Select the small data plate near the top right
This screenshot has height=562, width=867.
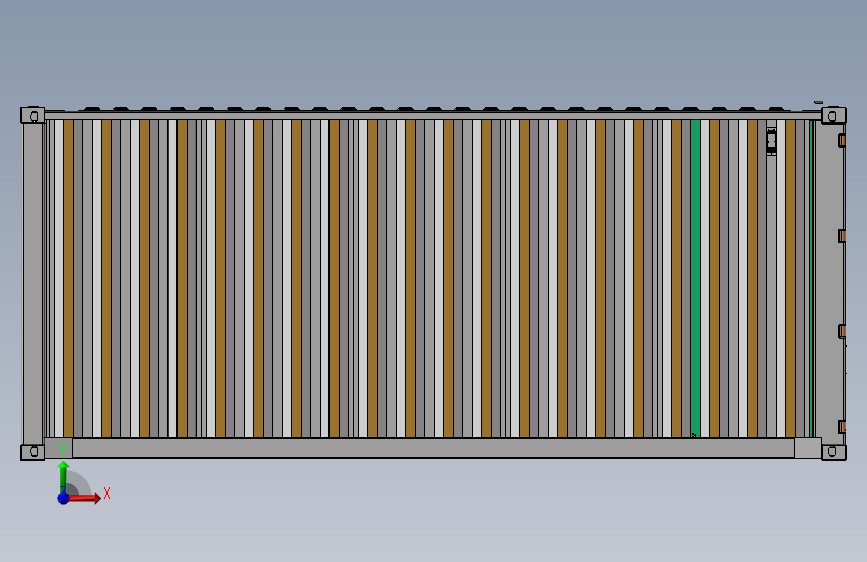point(771,142)
